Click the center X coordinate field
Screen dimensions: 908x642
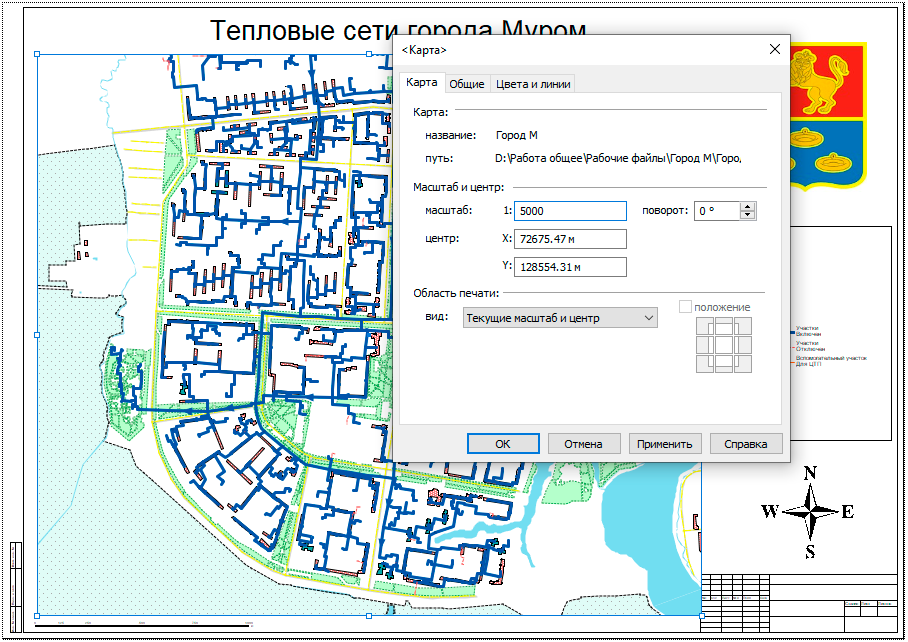click(570, 239)
